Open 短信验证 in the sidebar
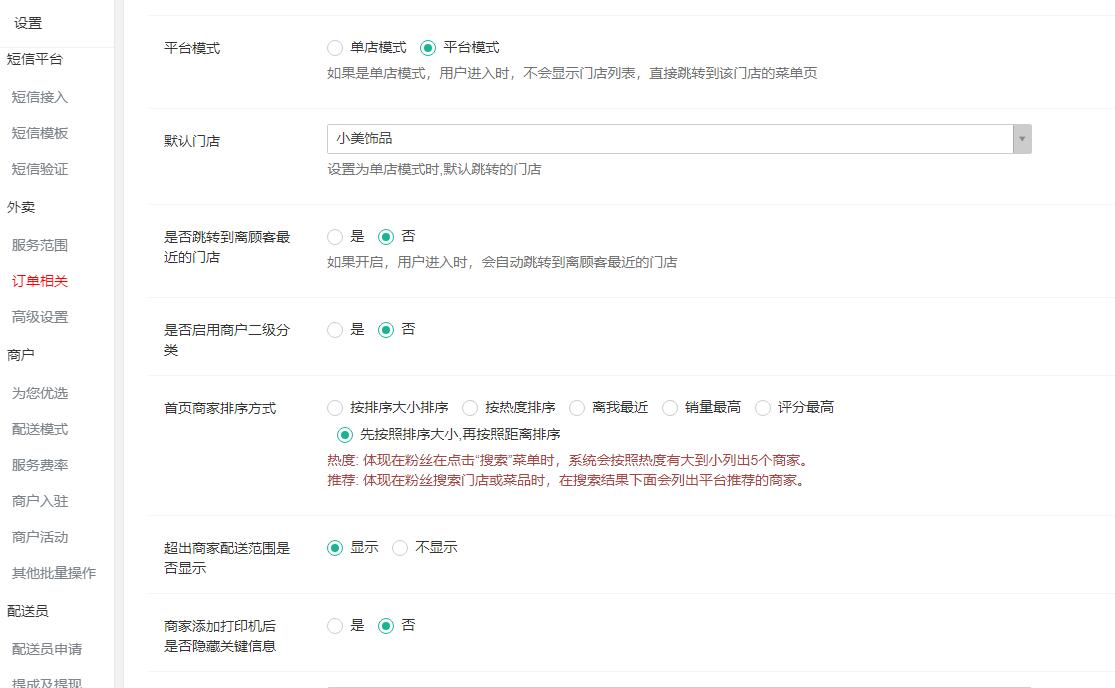Image resolution: width=1115 pixels, height=688 pixels. point(40,169)
